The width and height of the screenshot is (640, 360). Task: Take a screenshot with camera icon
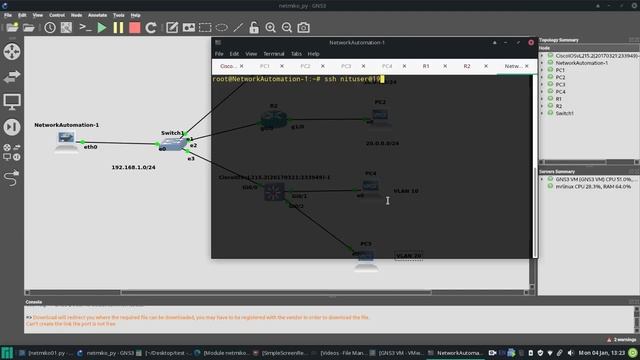tap(303, 27)
